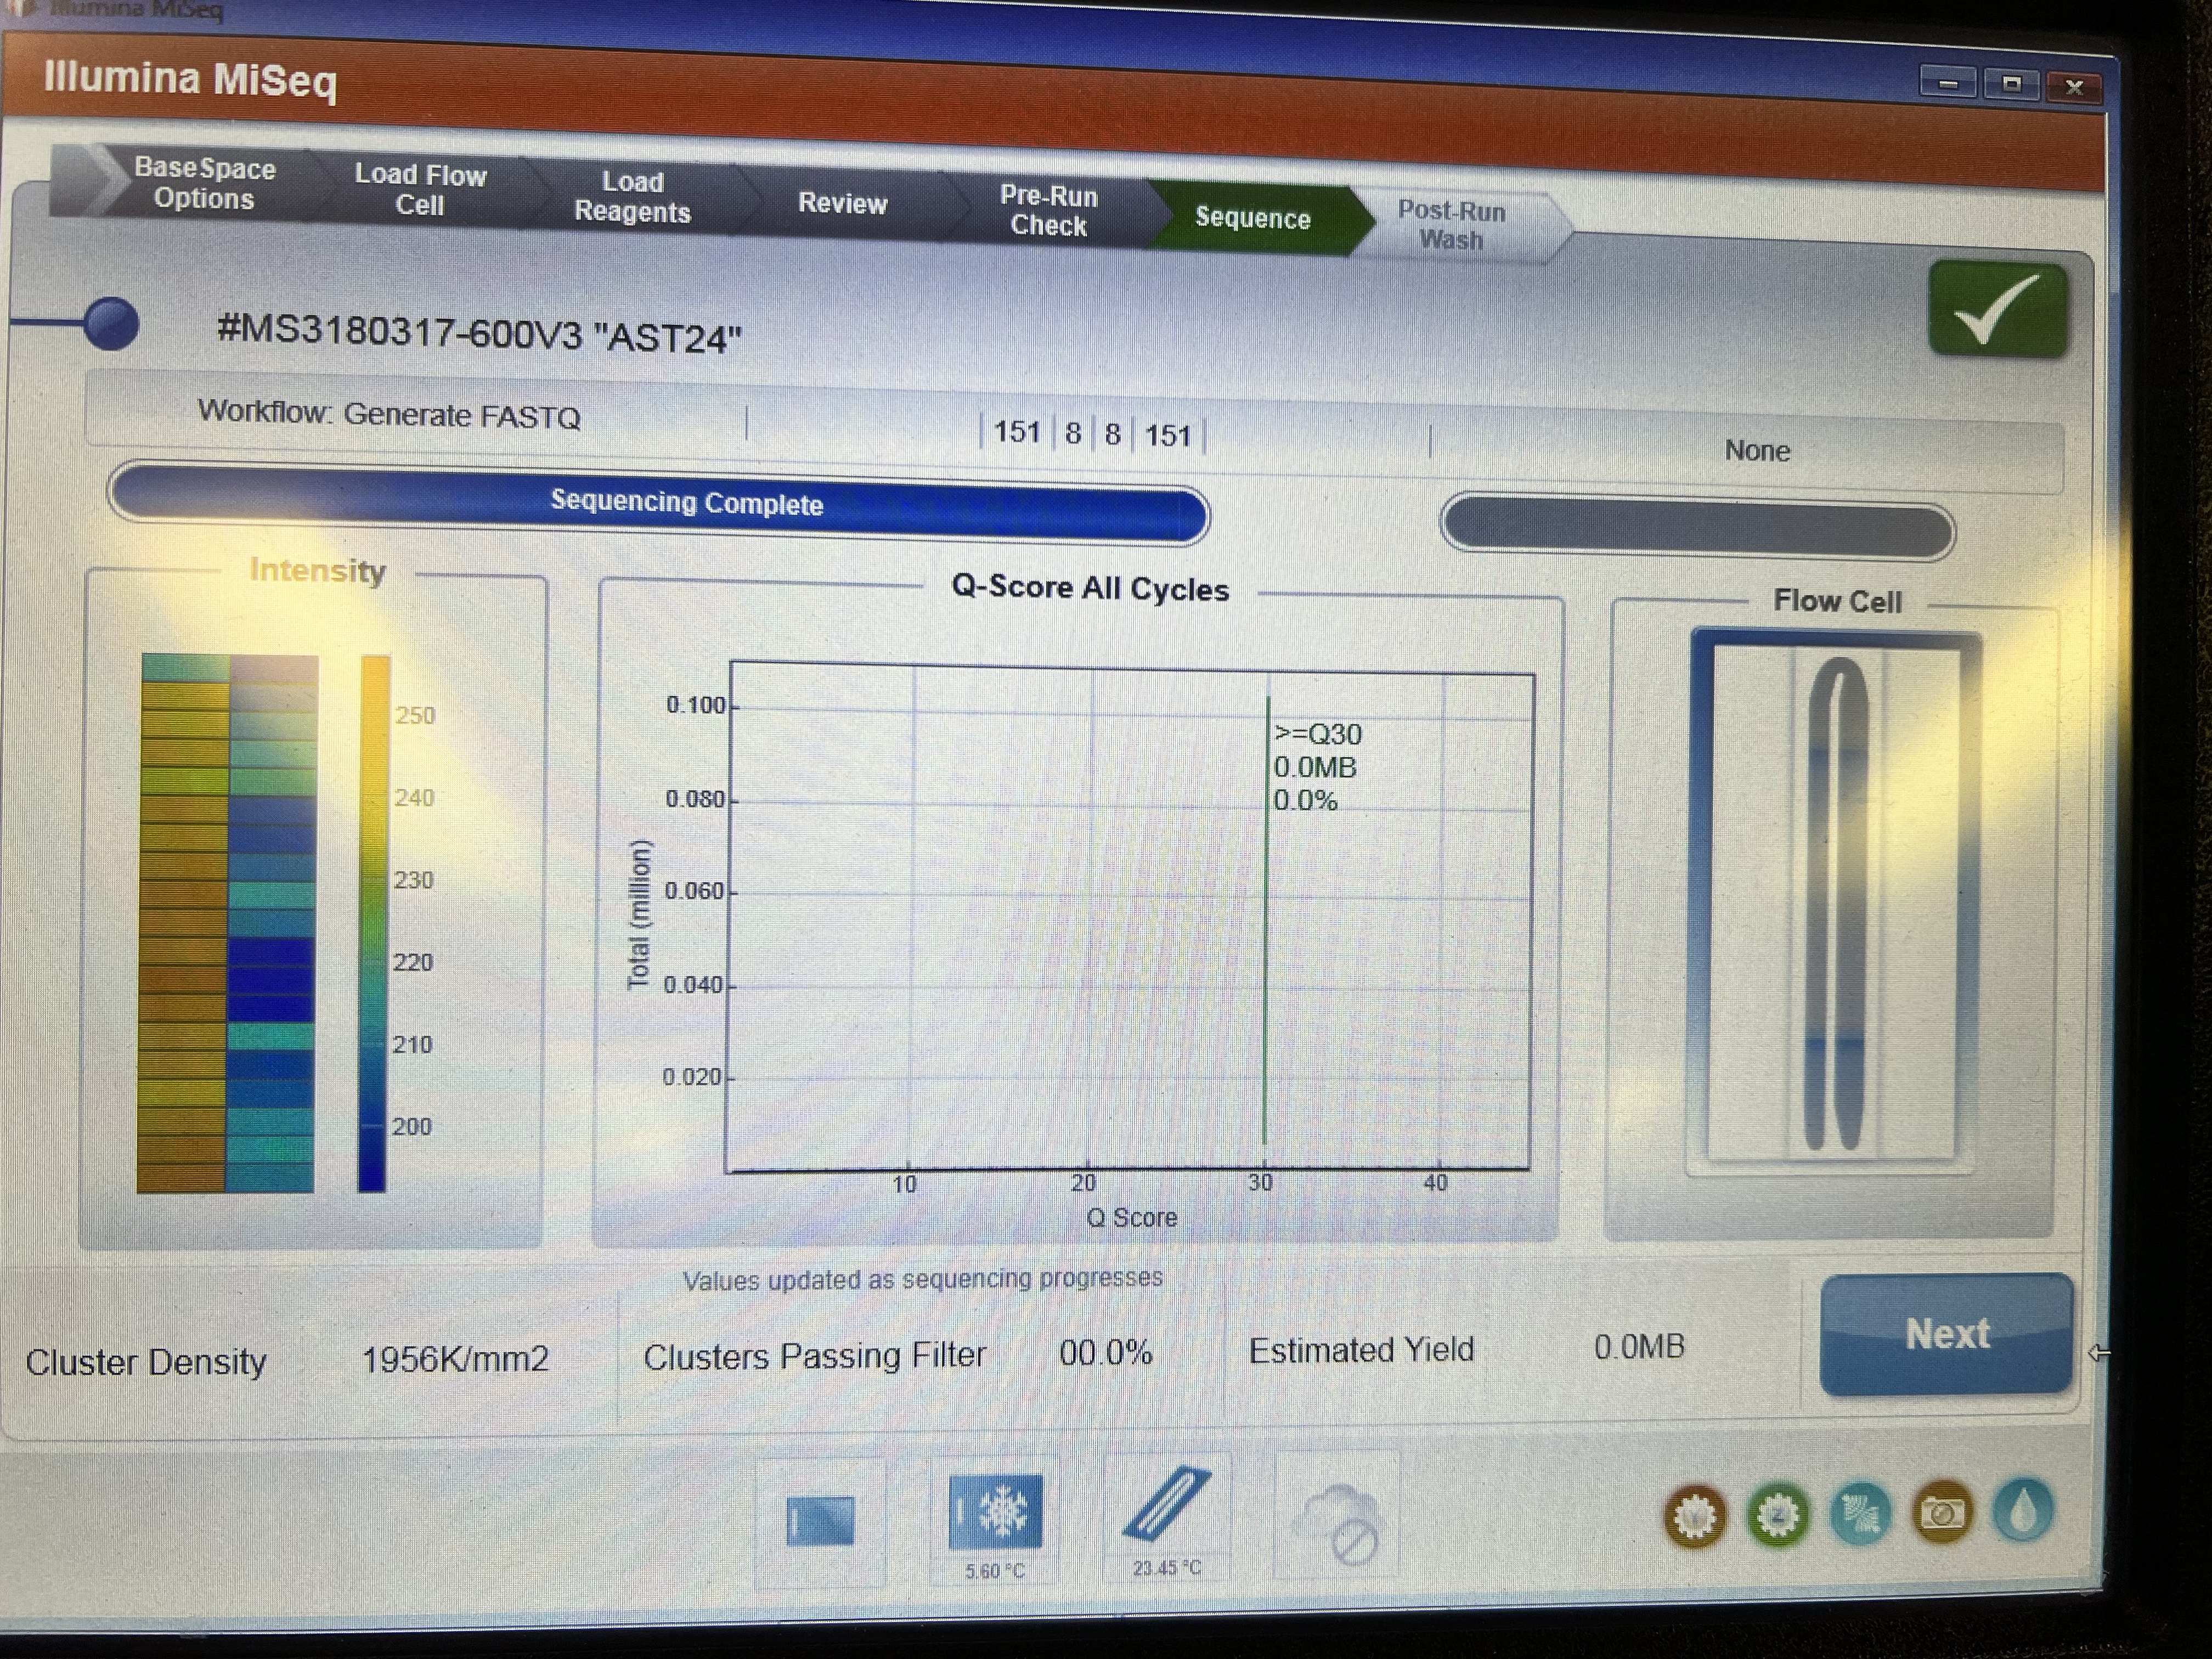
Task: Click the brown Y-stage motor gear icon
Action: click(1695, 1517)
